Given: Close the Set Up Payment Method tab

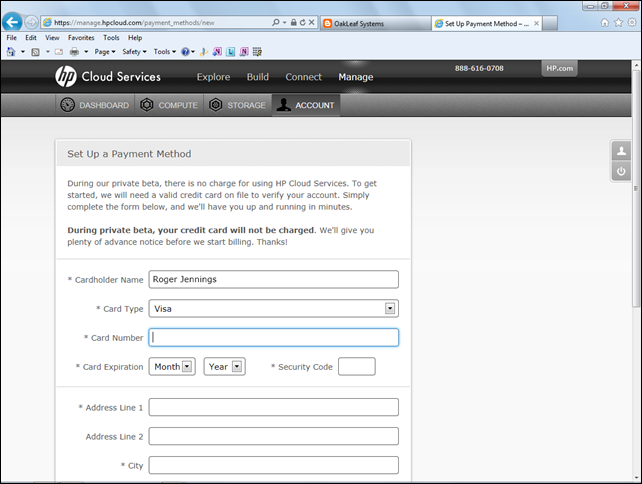Looking at the screenshot, I should pyautogui.click(x=536, y=23).
